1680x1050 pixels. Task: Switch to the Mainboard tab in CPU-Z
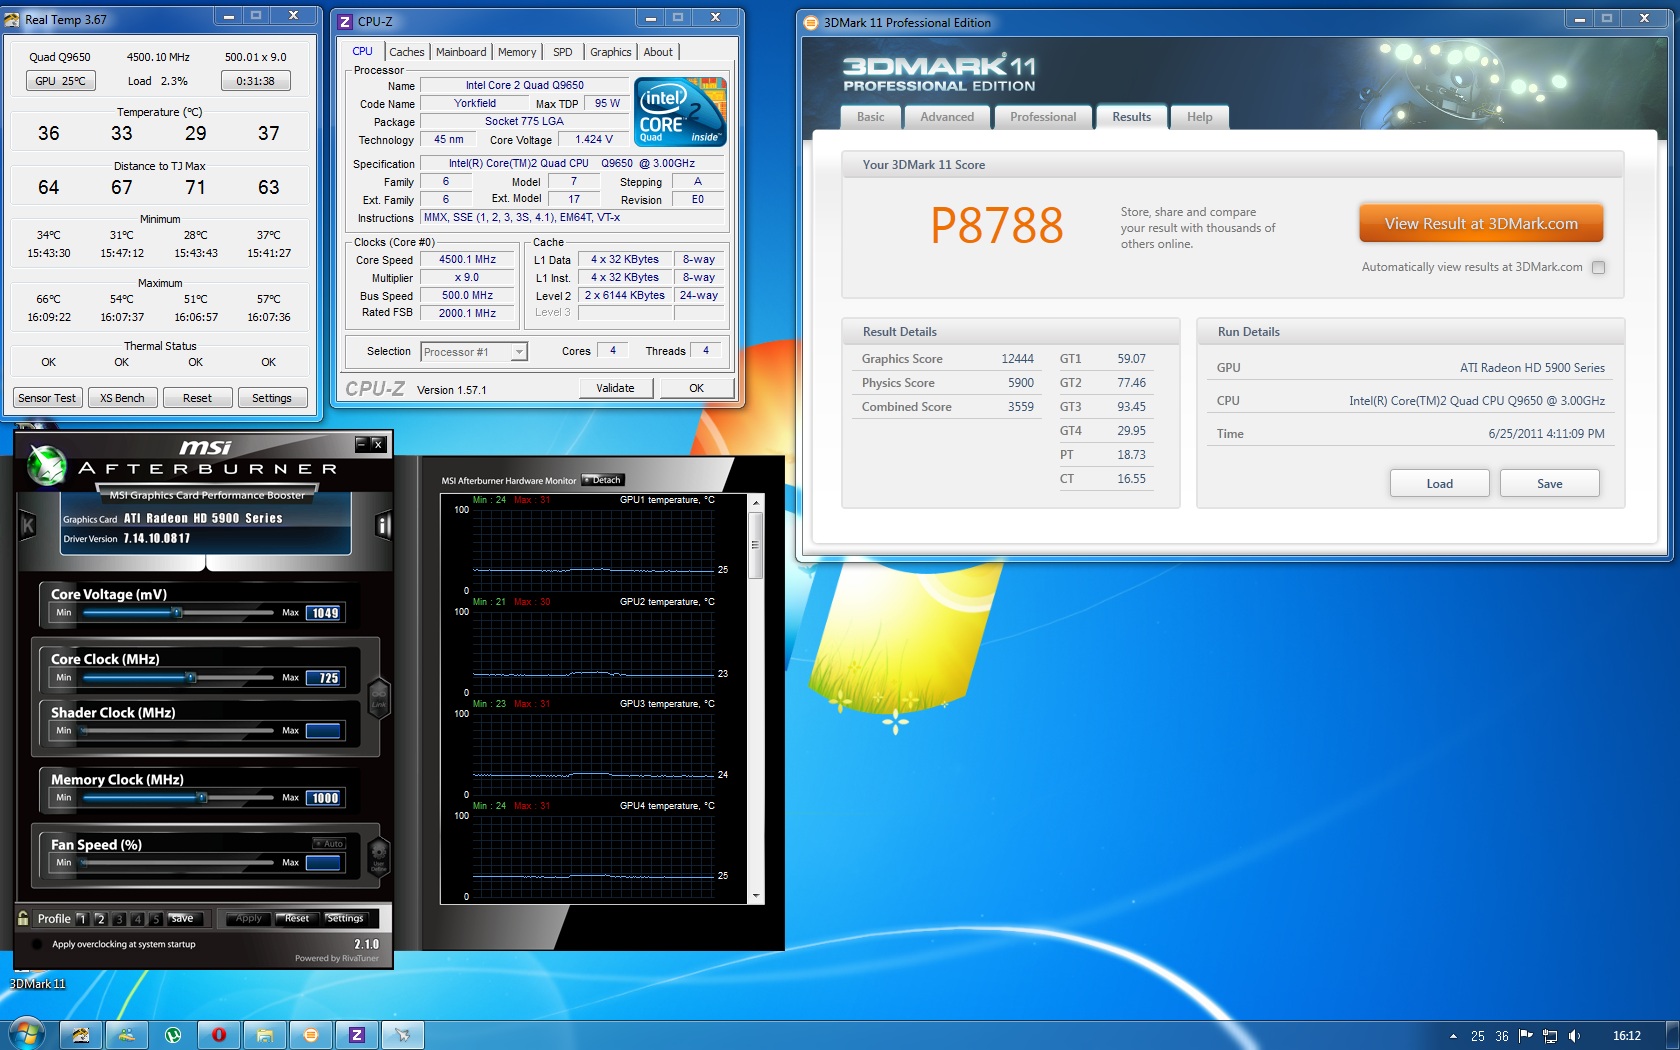pos(461,52)
